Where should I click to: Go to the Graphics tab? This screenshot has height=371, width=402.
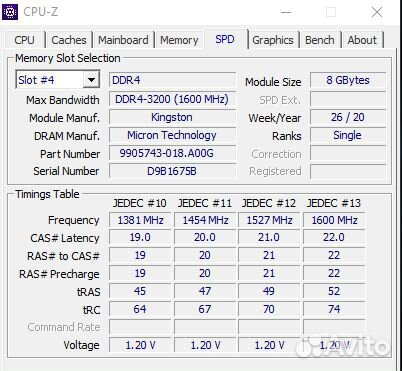[273, 40]
